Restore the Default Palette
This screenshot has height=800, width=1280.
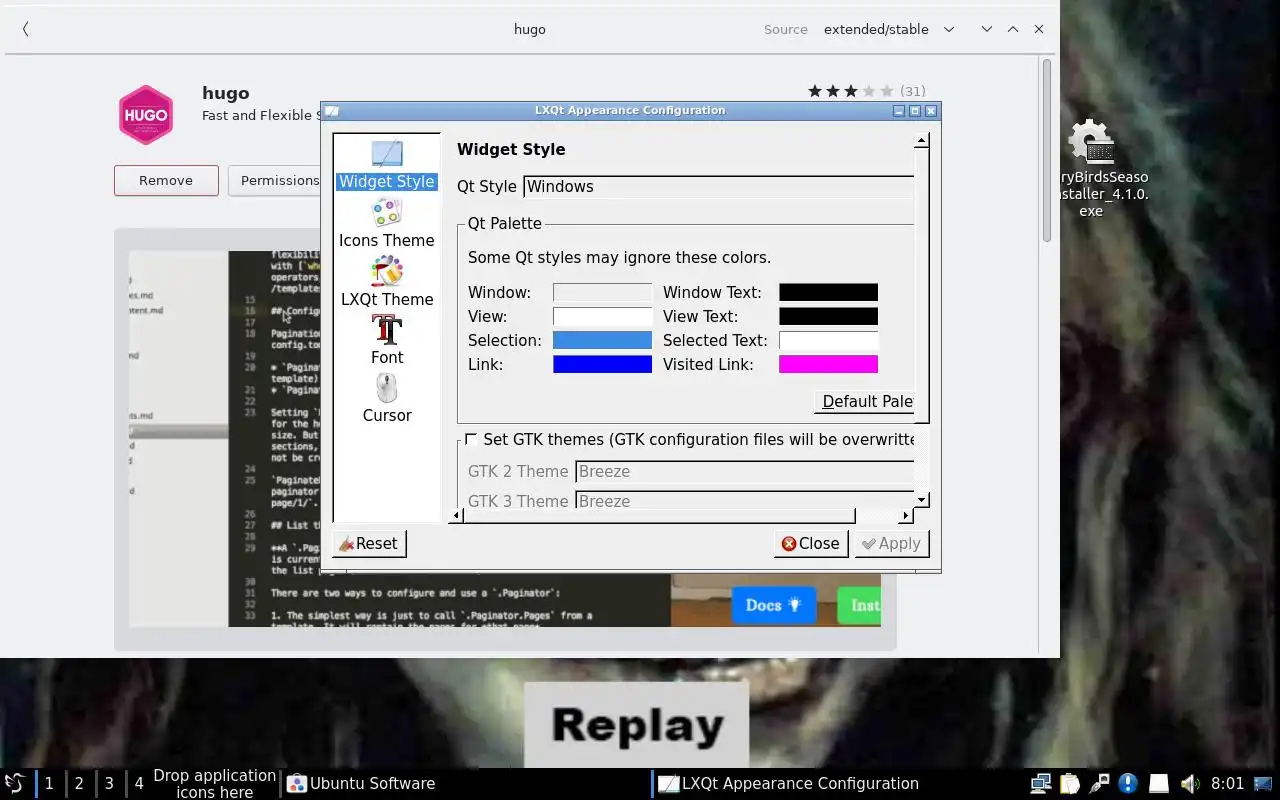point(866,402)
